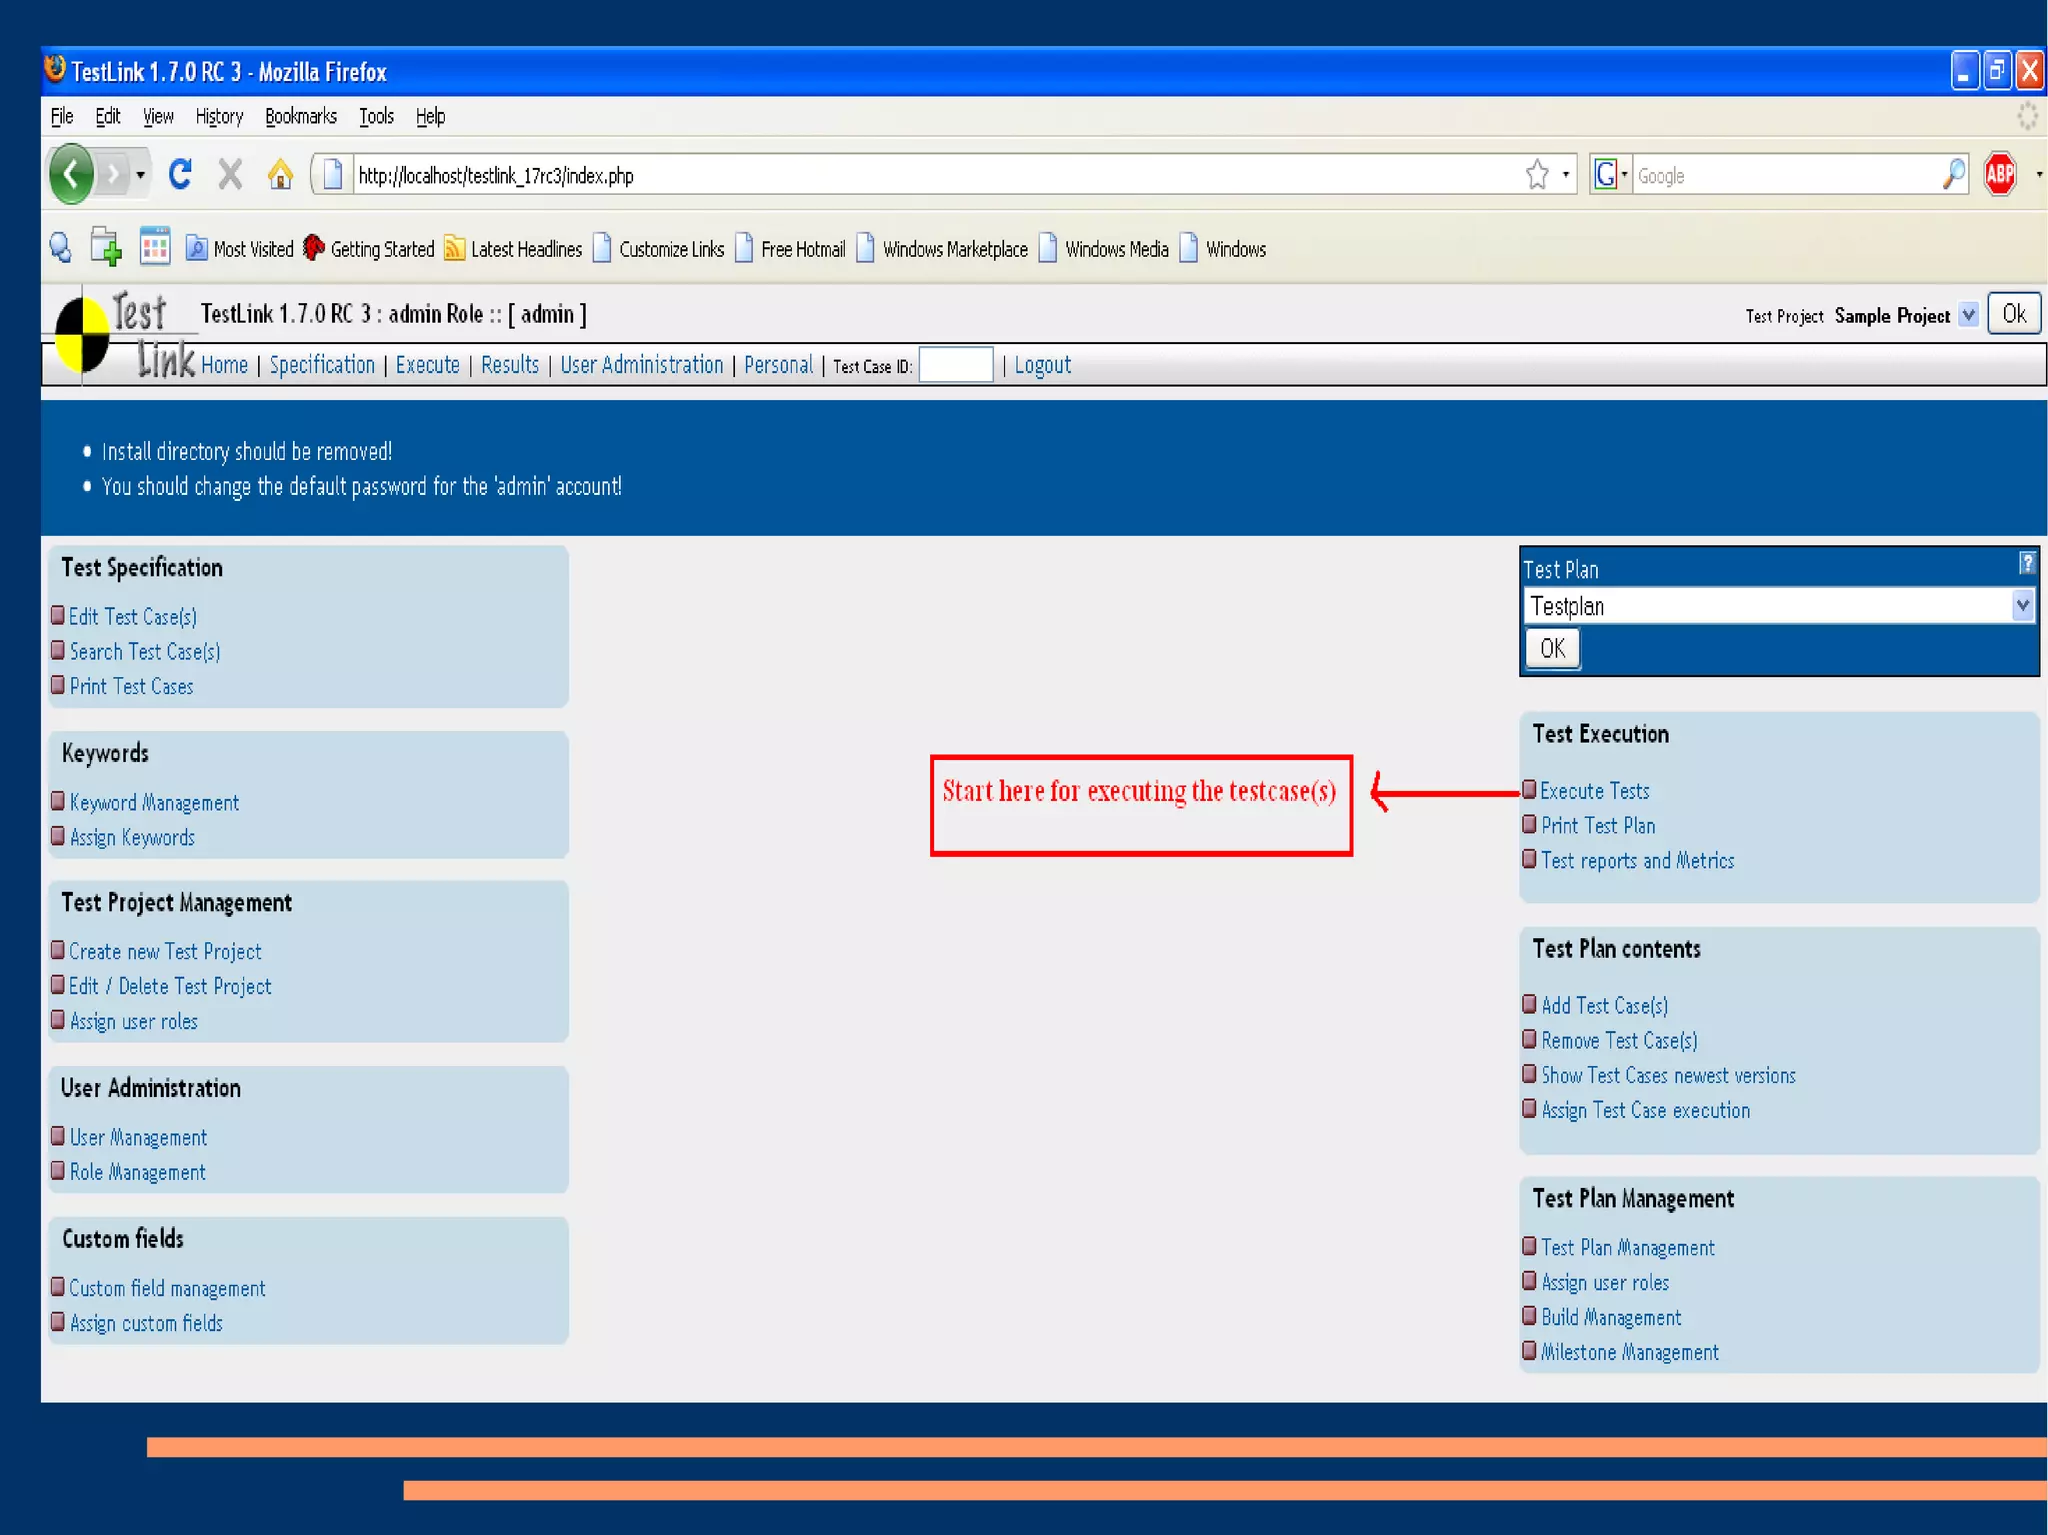The height and width of the screenshot is (1535, 2048).
Task: Open Milestone Management link
Action: tap(1630, 1353)
